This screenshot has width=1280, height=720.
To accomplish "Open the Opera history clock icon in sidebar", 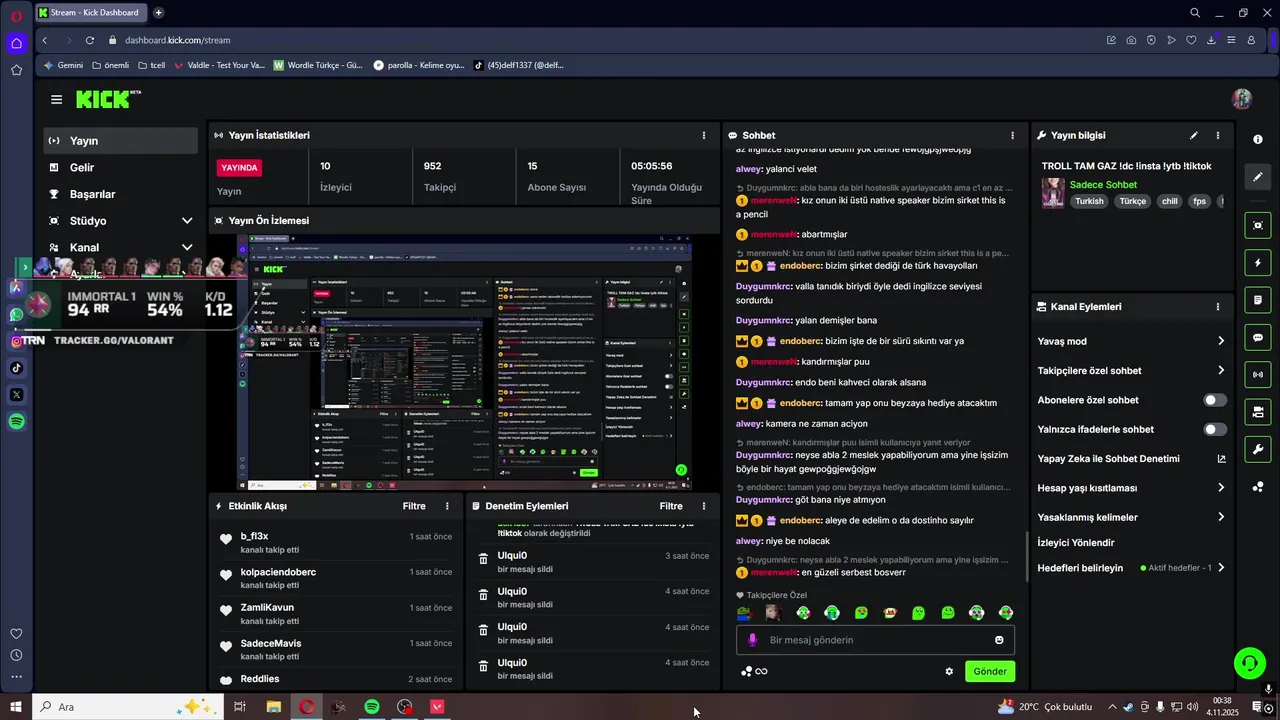I will click(x=16, y=655).
